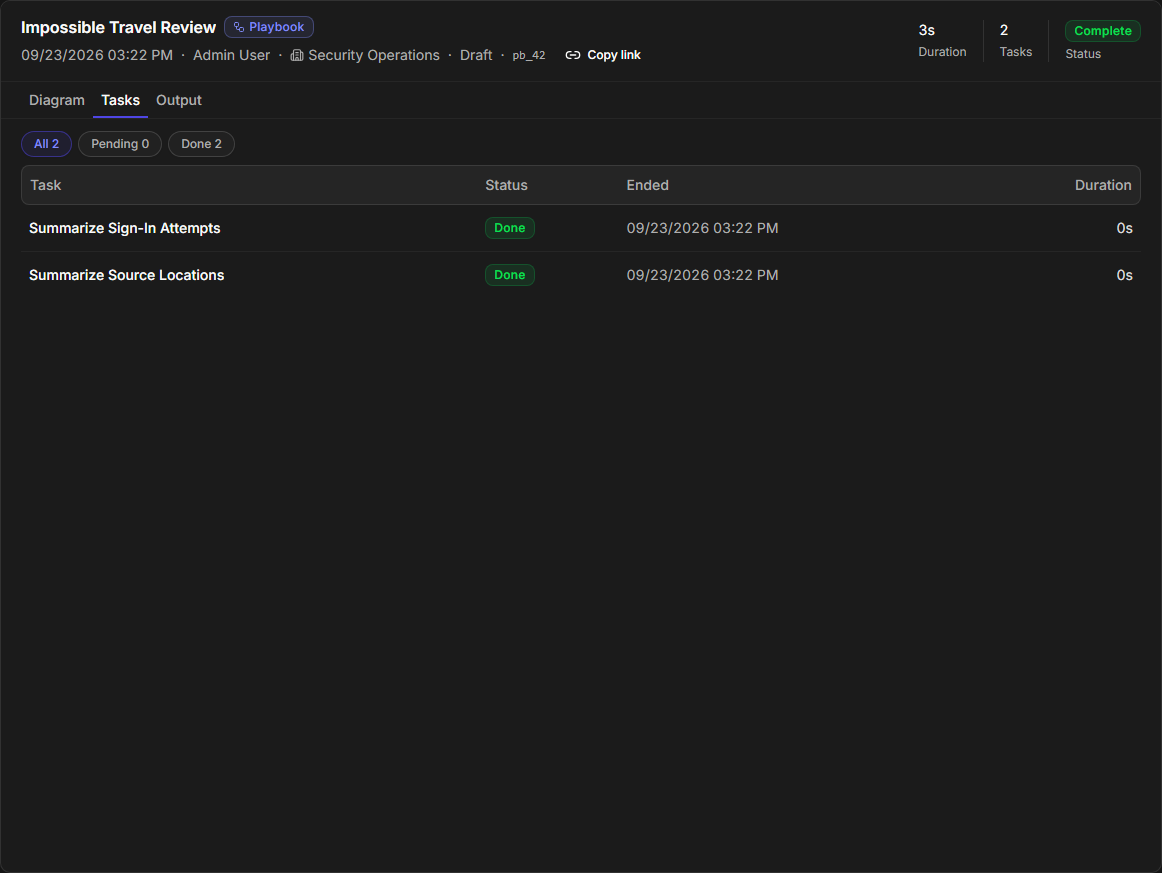Switch to the Diagram tab
The height and width of the screenshot is (873, 1162).
tap(56, 100)
